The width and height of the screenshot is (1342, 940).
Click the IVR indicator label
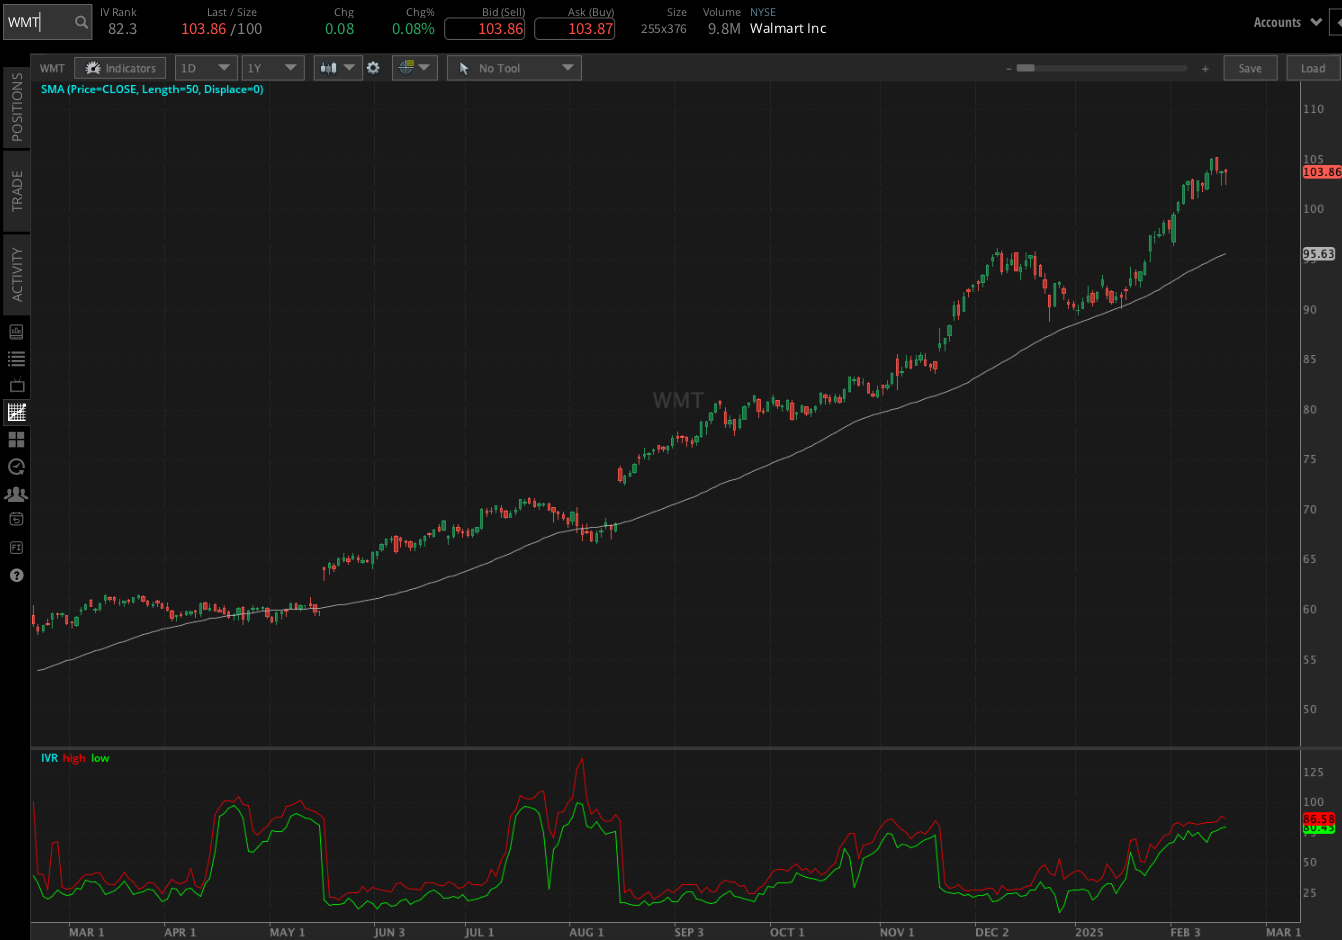tap(49, 758)
